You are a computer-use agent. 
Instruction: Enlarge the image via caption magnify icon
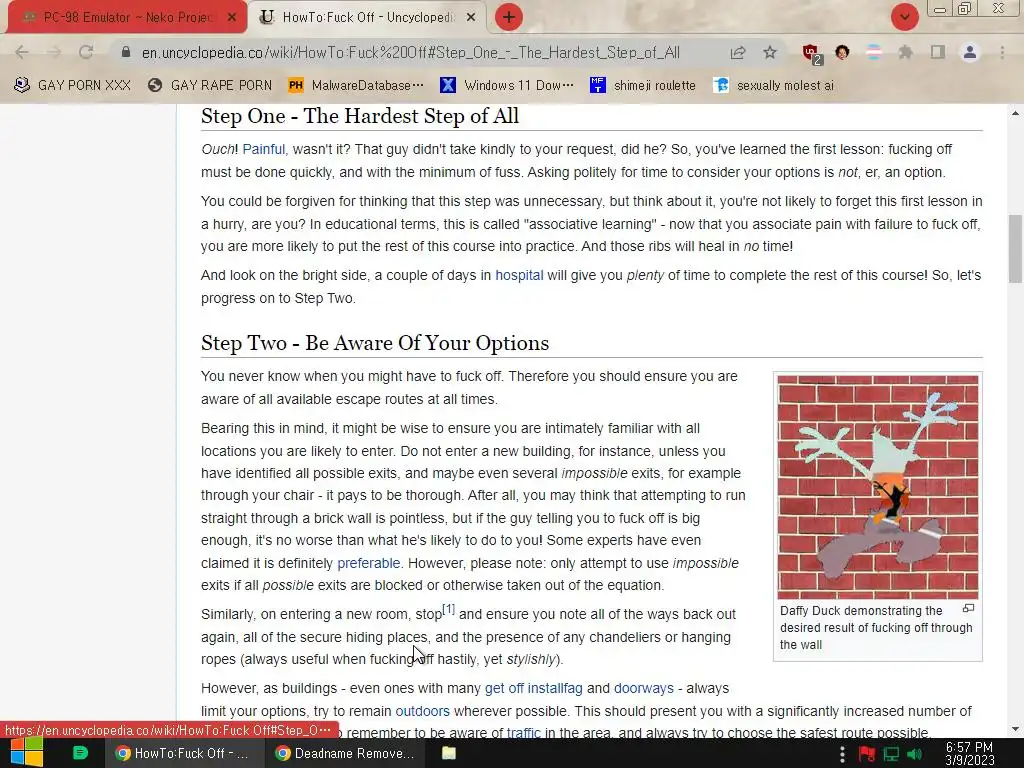968,609
